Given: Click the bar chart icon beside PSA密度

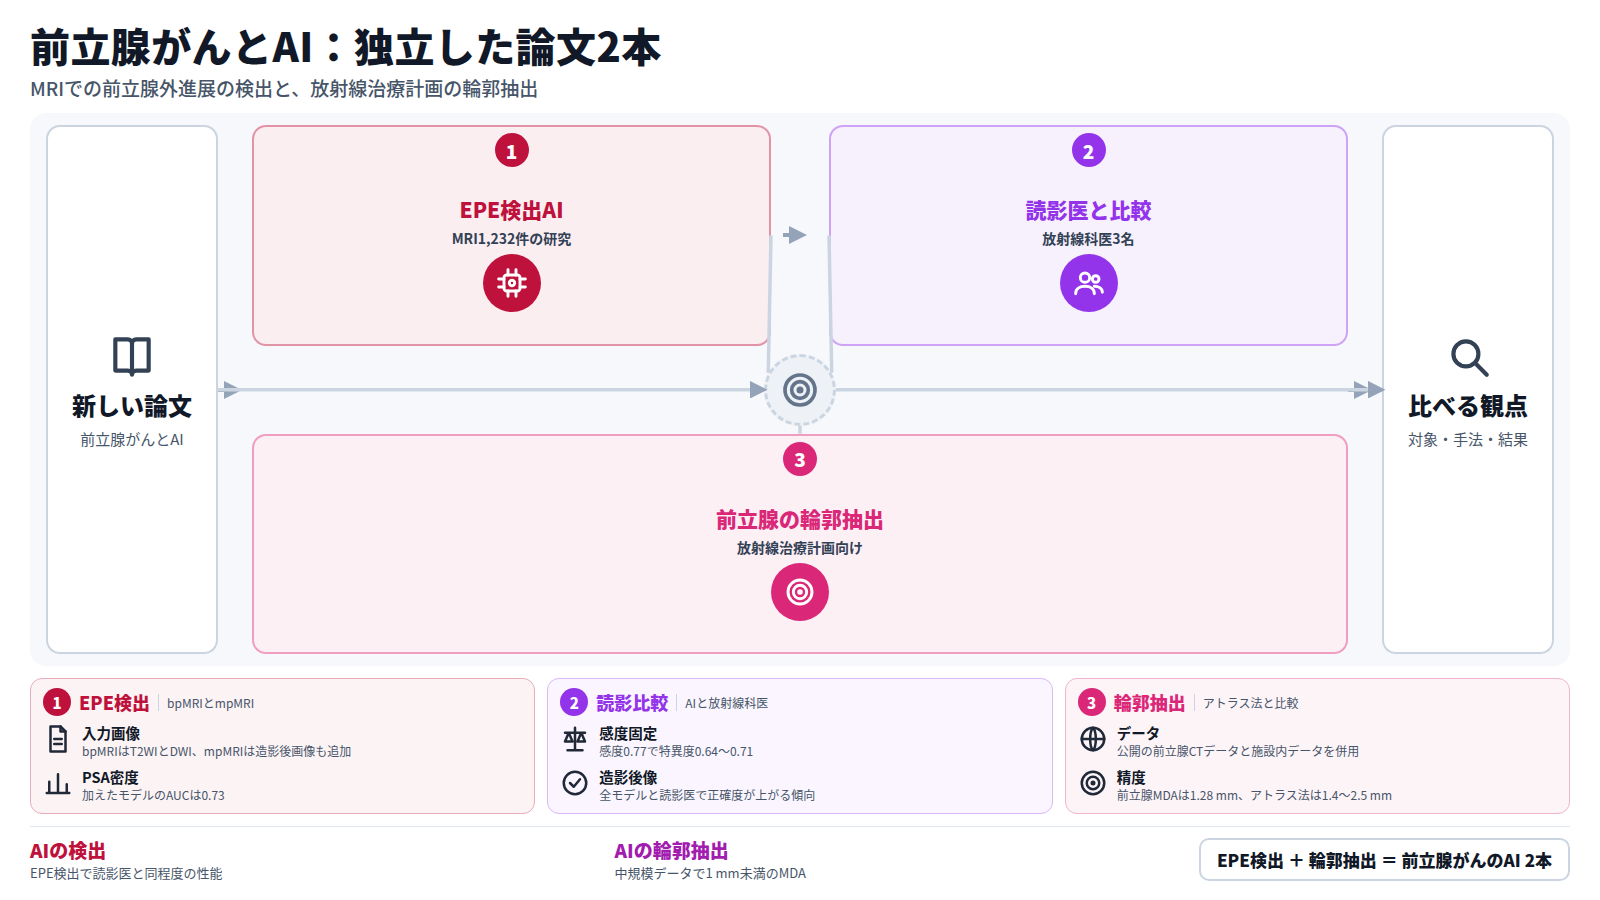Looking at the screenshot, I should pos(58,783).
